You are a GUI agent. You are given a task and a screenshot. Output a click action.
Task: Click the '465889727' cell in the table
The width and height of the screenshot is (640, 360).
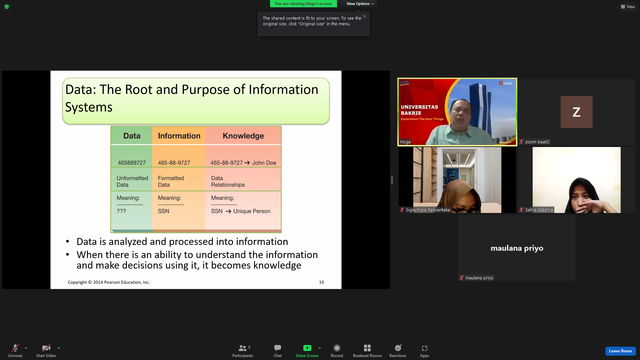[132, 162]
